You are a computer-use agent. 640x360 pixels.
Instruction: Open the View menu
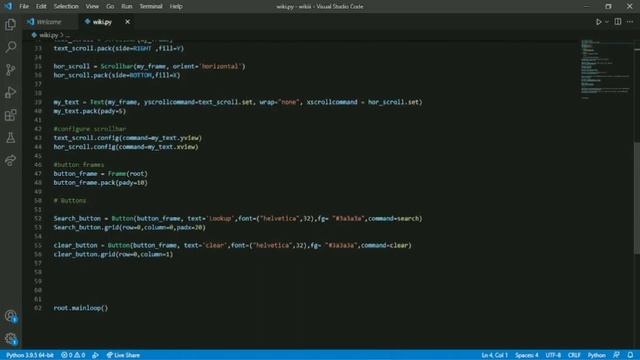(x=92, y=7)
